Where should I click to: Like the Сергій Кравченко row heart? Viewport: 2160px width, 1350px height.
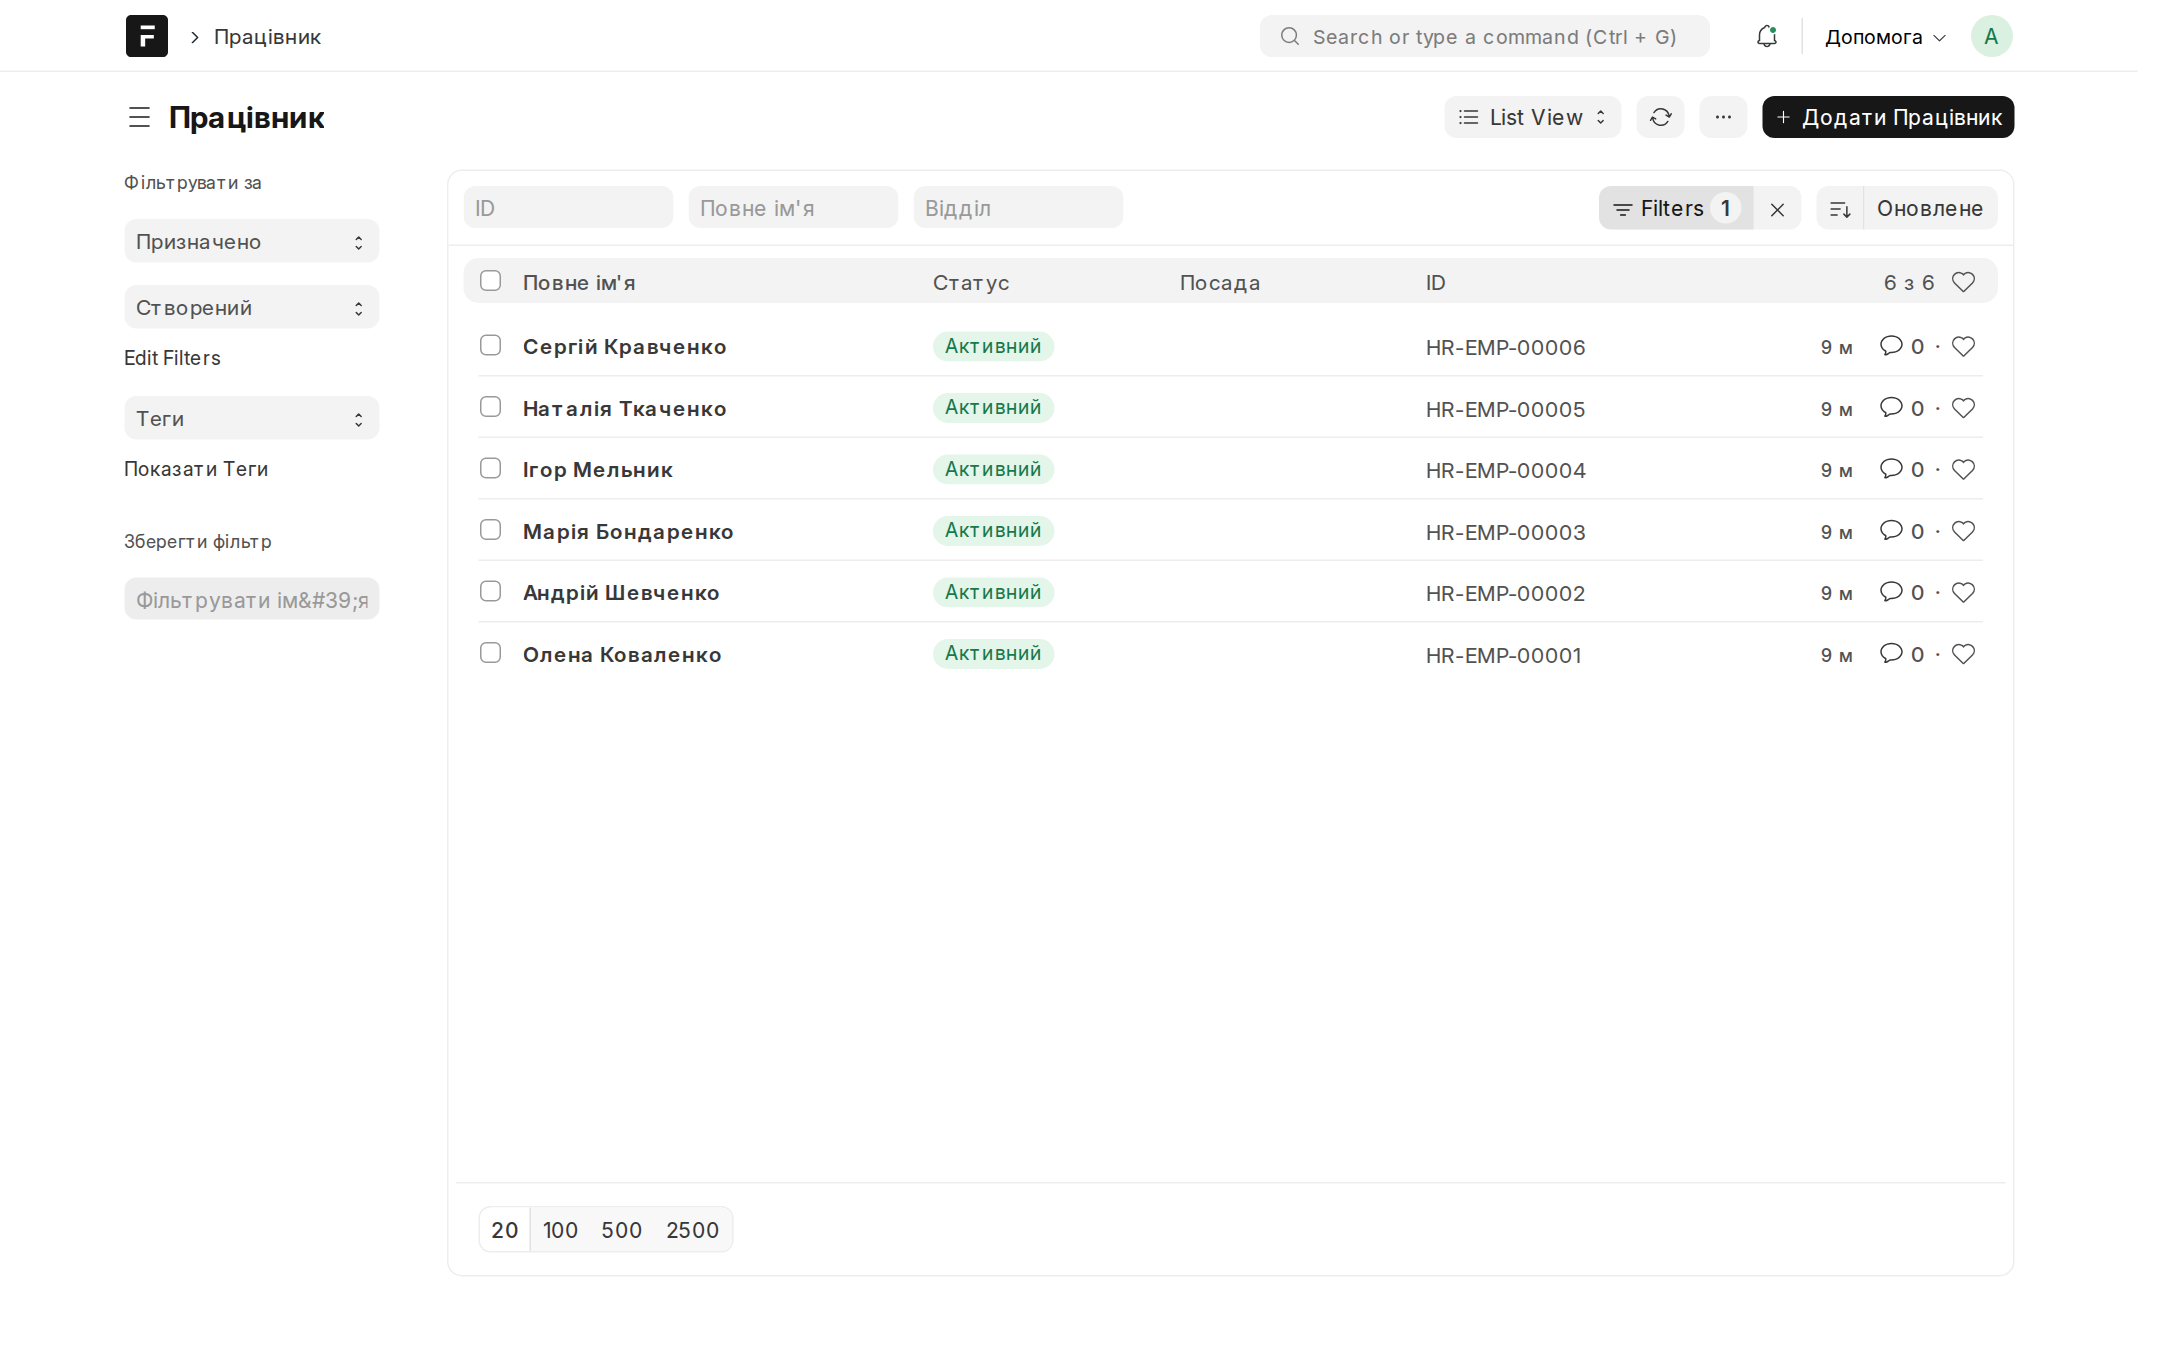(1963, 346)
